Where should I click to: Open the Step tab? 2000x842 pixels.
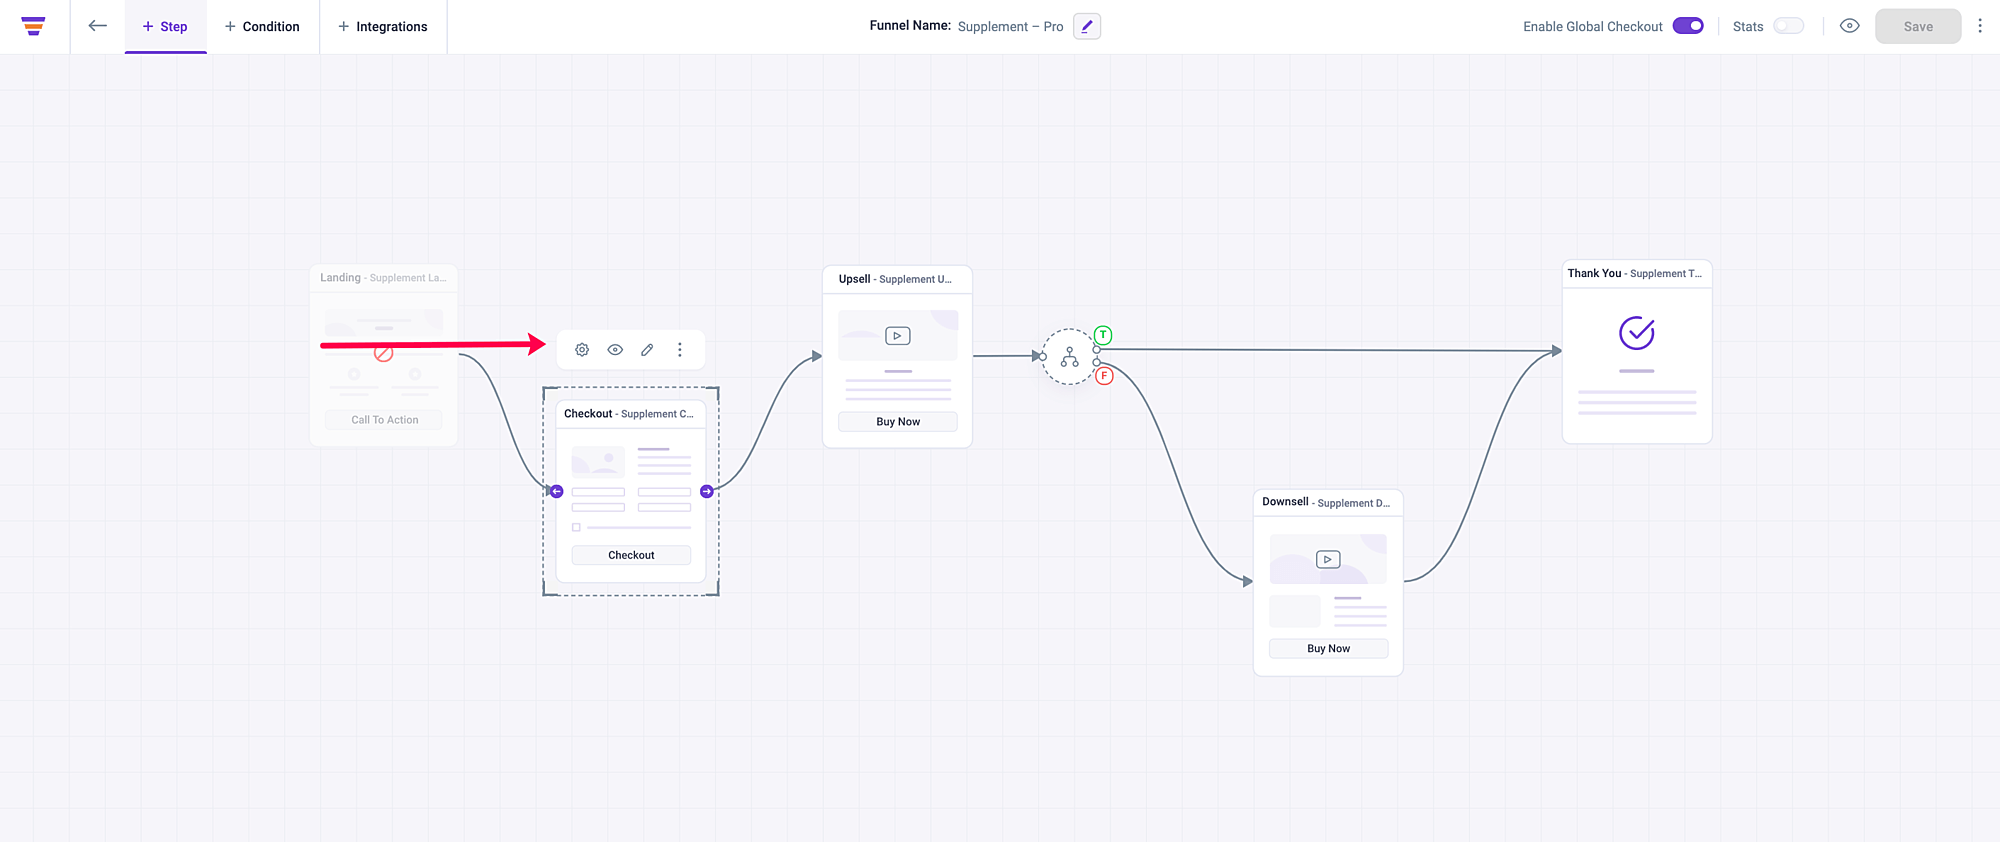[165, 27]
